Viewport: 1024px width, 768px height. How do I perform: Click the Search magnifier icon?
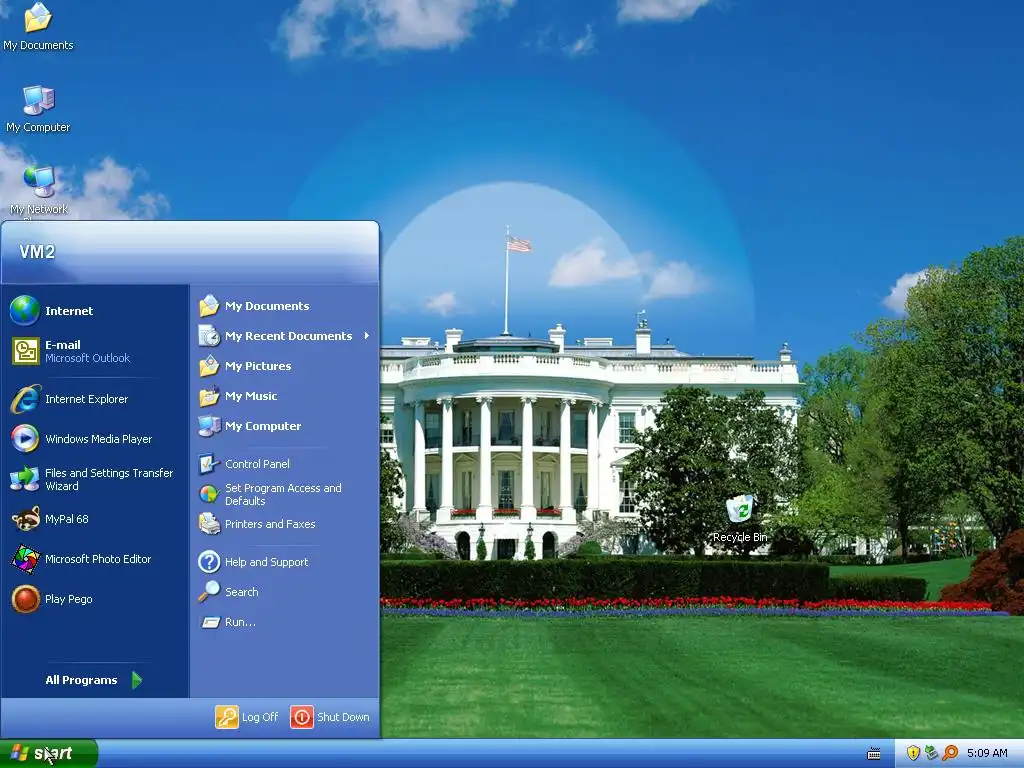(x=209, y=592)
